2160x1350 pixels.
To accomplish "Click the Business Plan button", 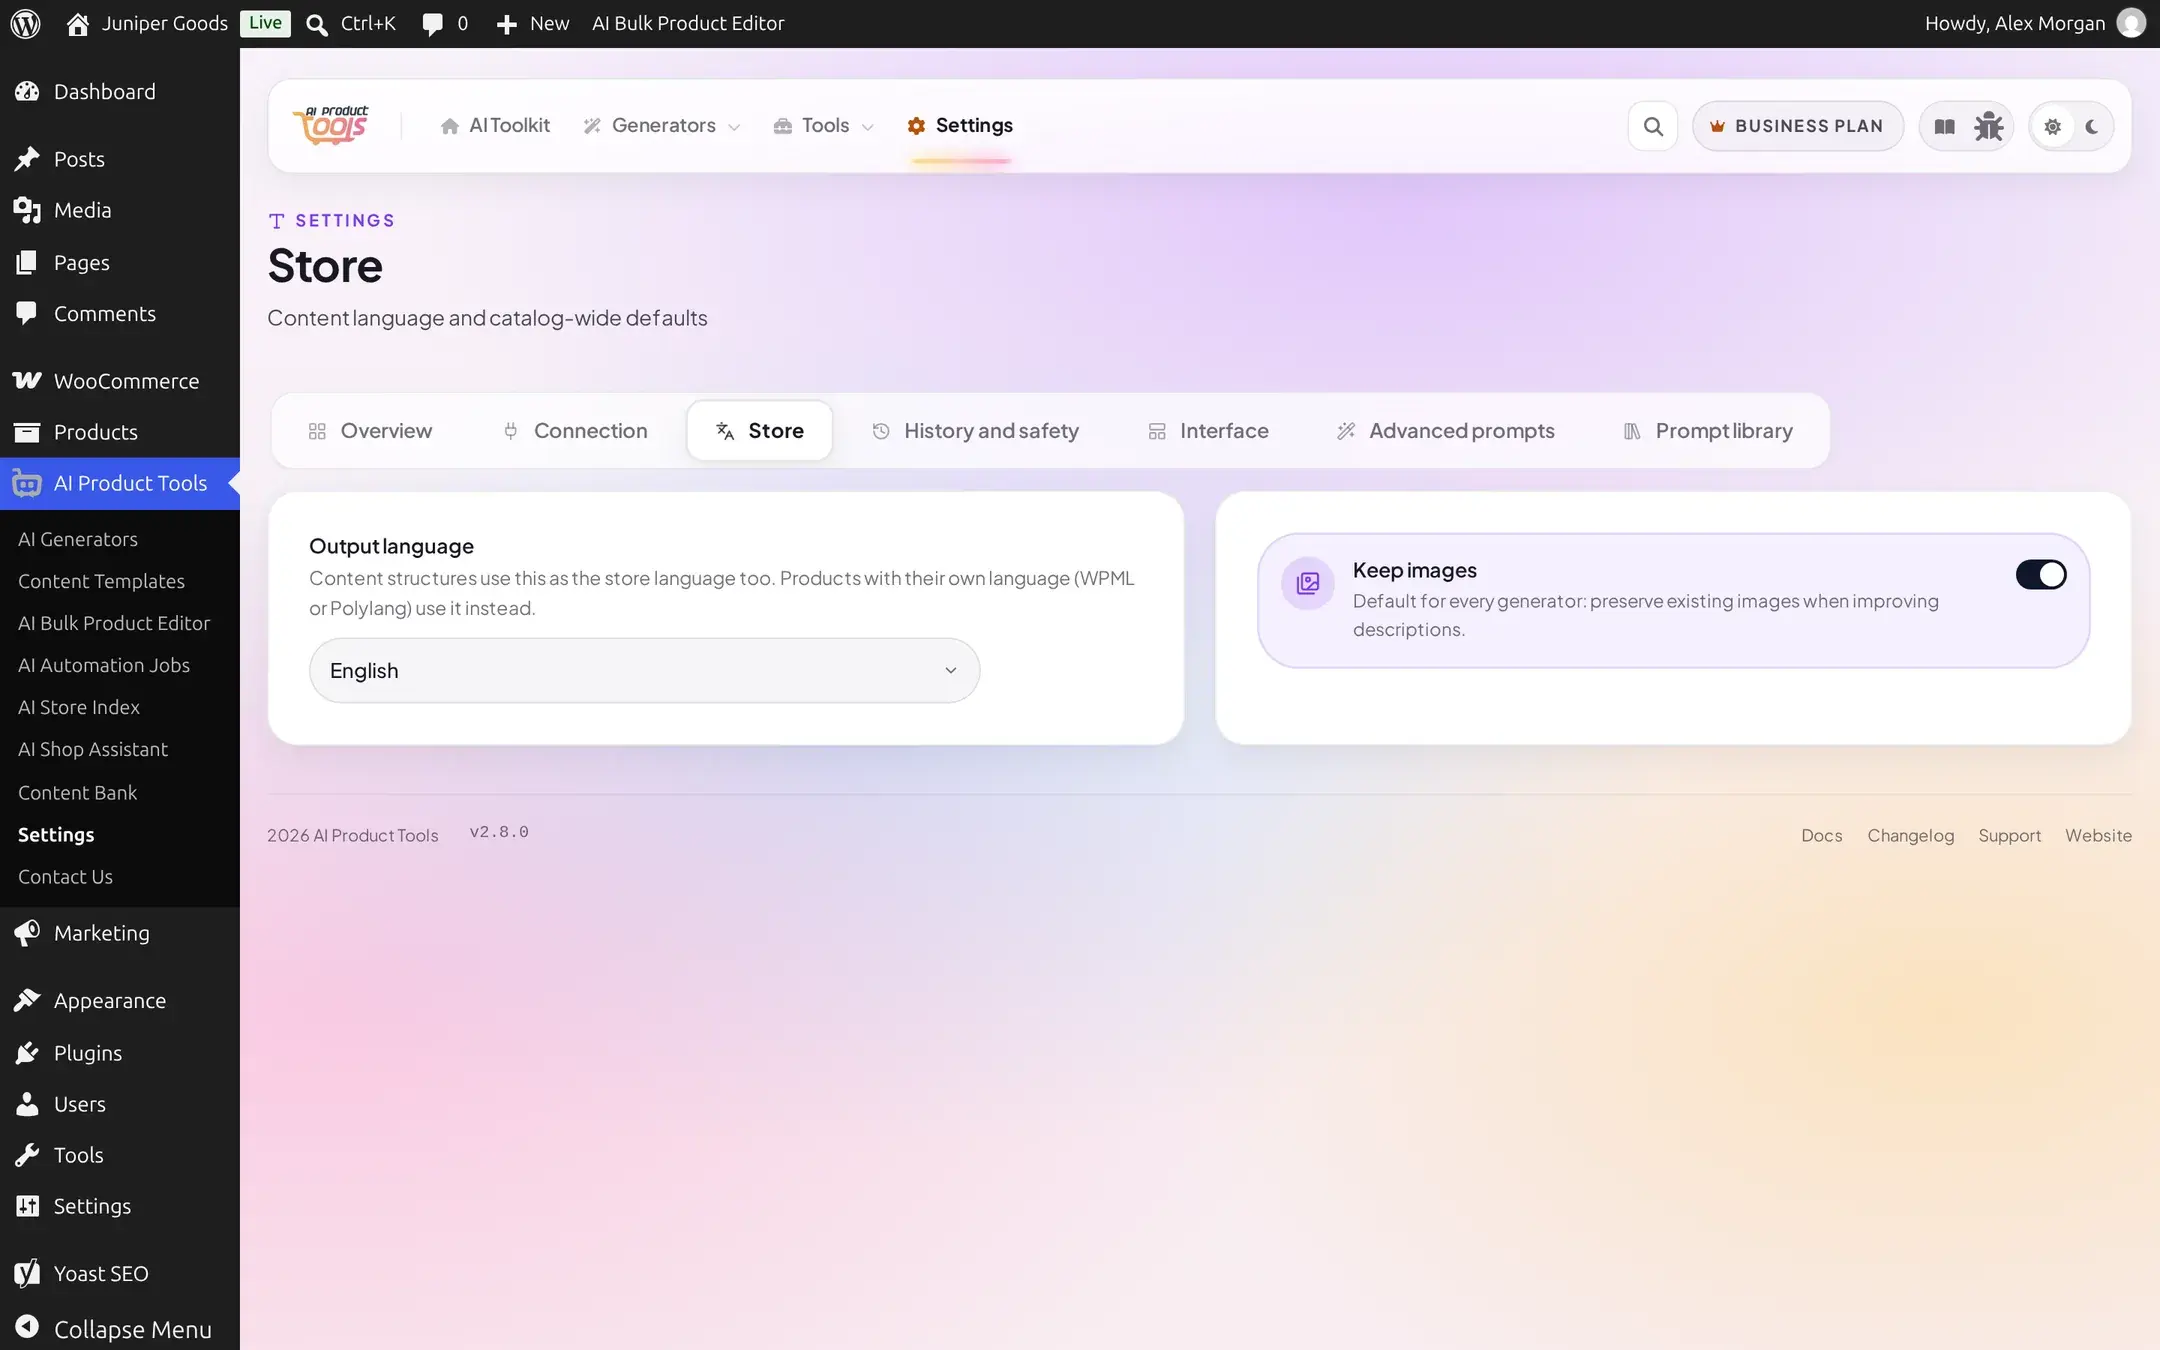I will pyautogui.click(x=1797, y=126).
